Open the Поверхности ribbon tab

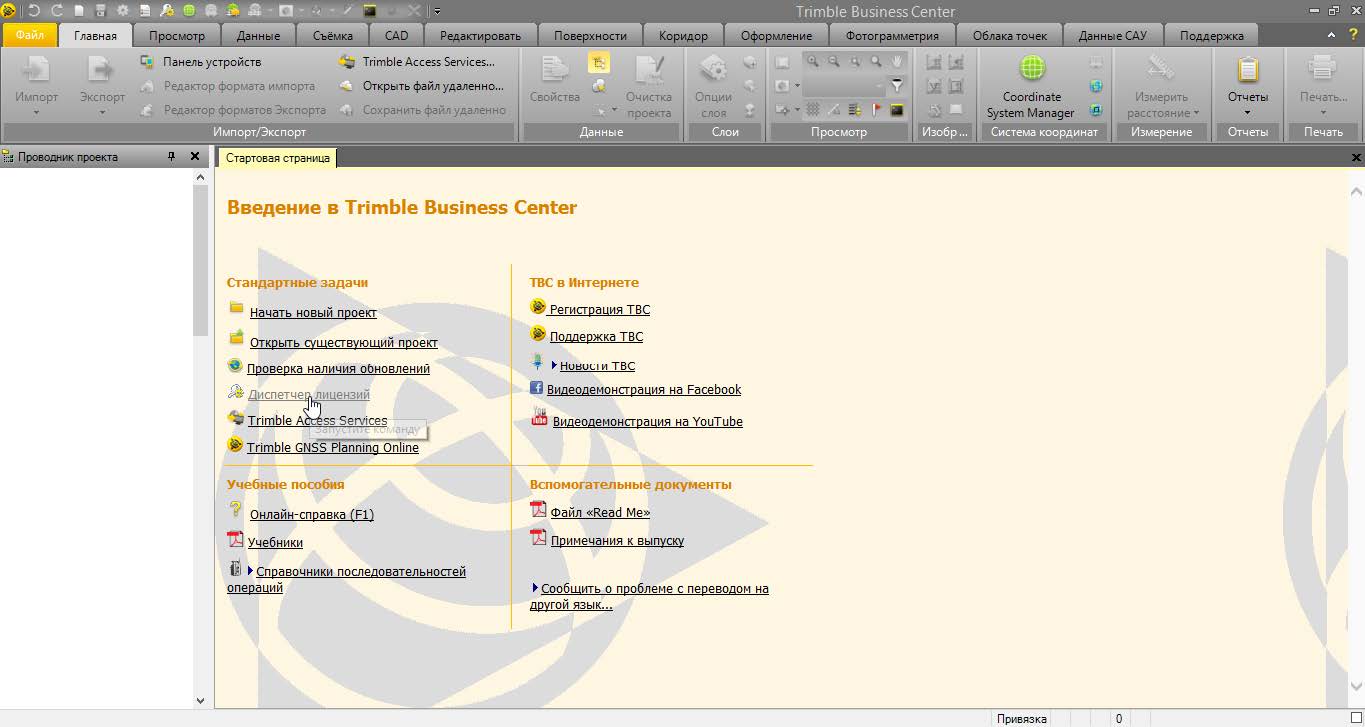coord(590,35)
